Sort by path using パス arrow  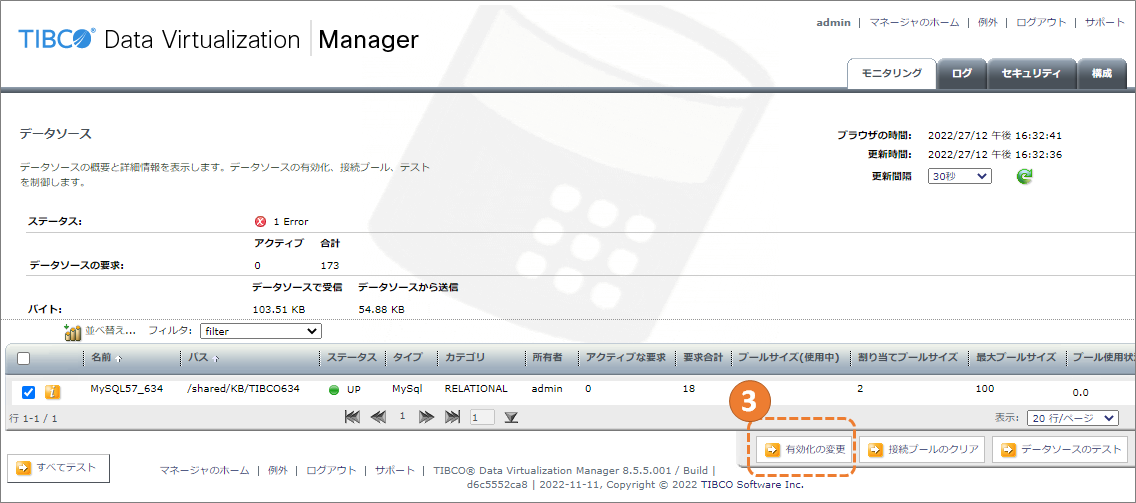[x=216, y=359]
